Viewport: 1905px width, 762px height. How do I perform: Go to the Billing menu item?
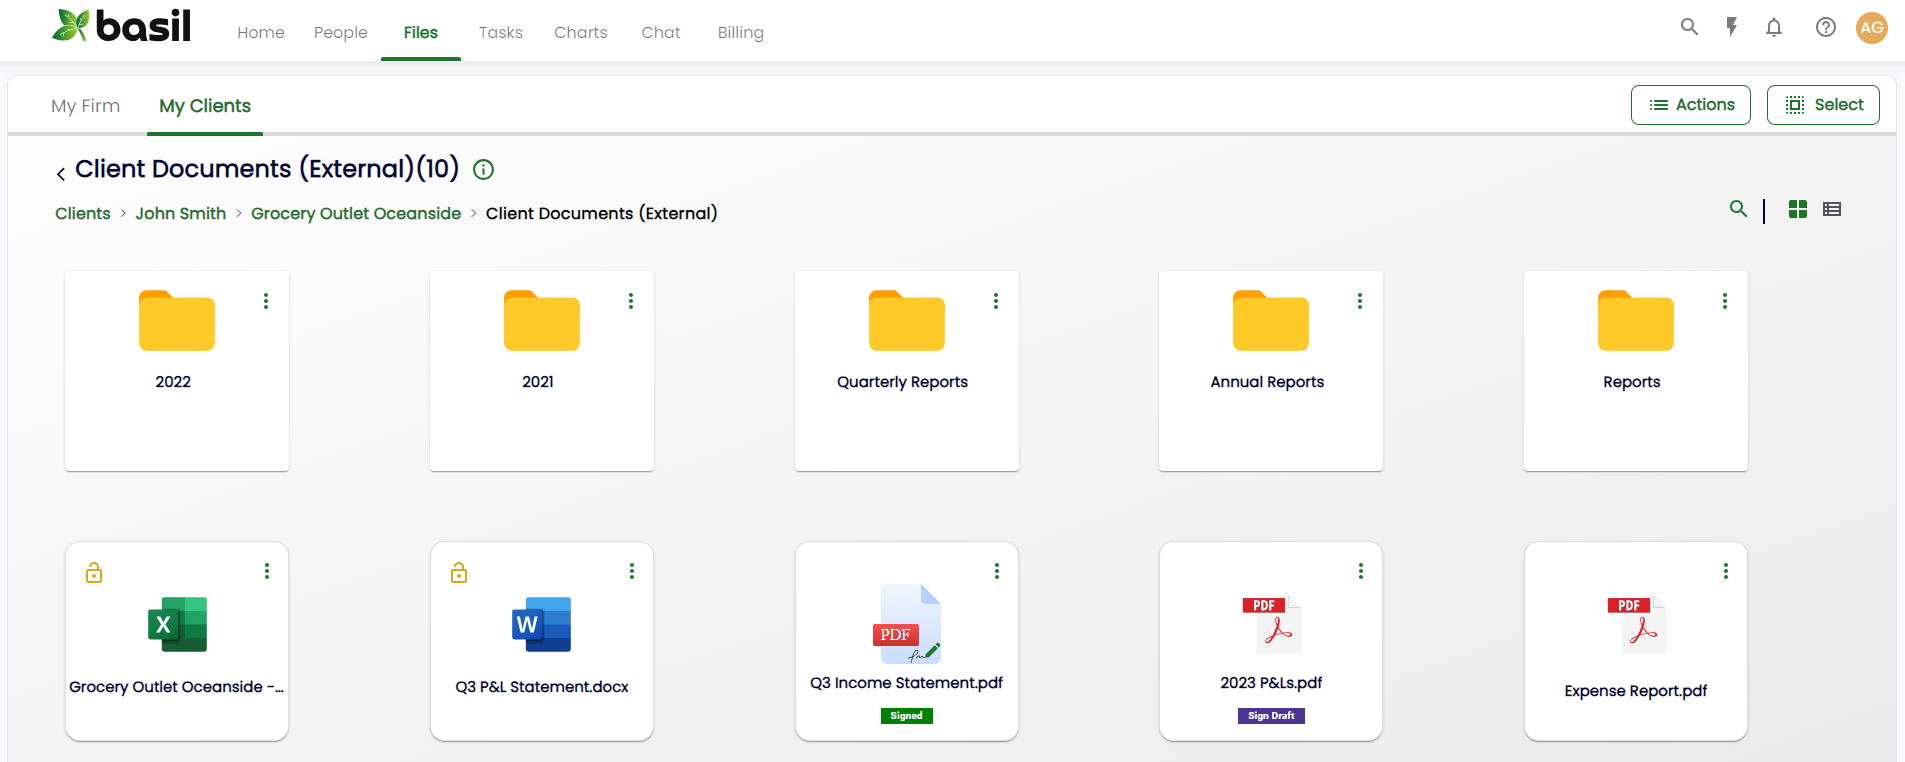[x=740, y=32]
